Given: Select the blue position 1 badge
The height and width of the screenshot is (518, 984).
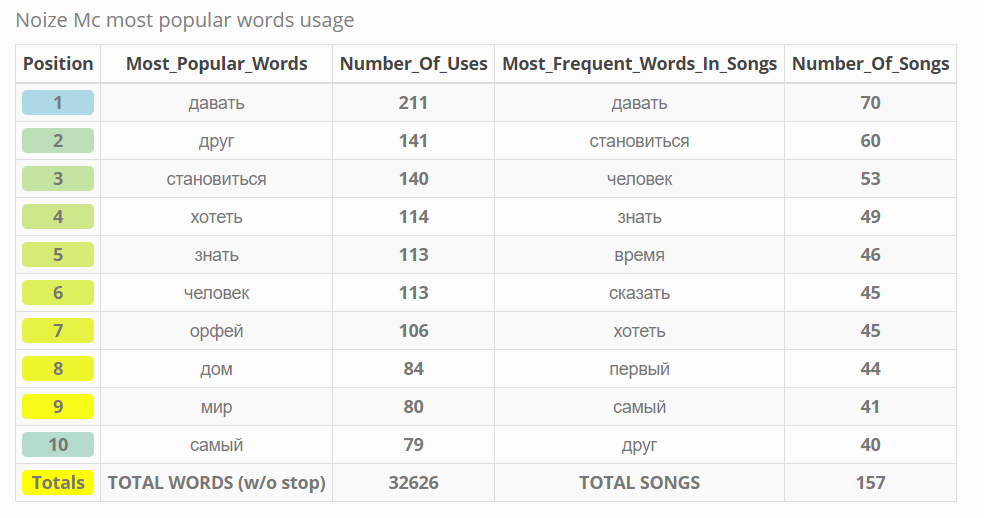Looking at the screenshot, I should pyautogui.click(x=58, y=102).
